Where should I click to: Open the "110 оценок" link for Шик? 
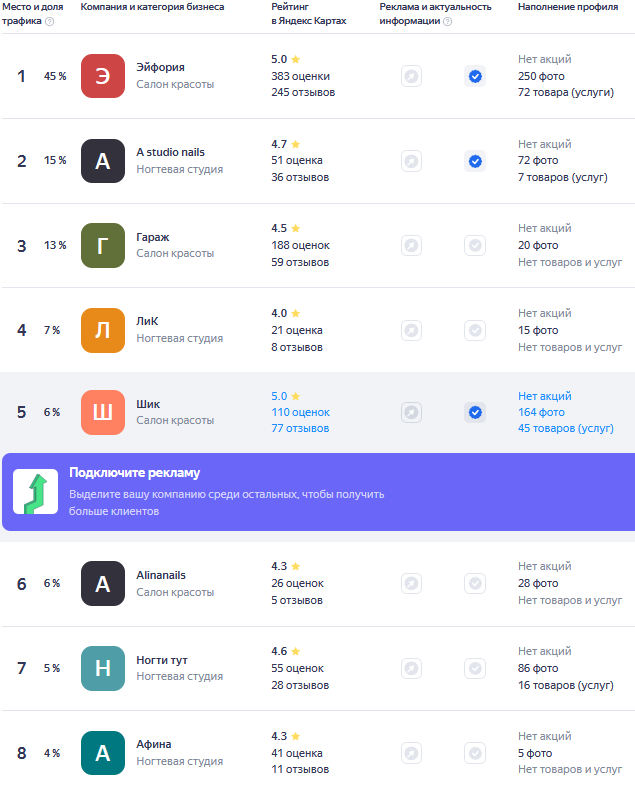pyautogui.click(x=300, y=412)
